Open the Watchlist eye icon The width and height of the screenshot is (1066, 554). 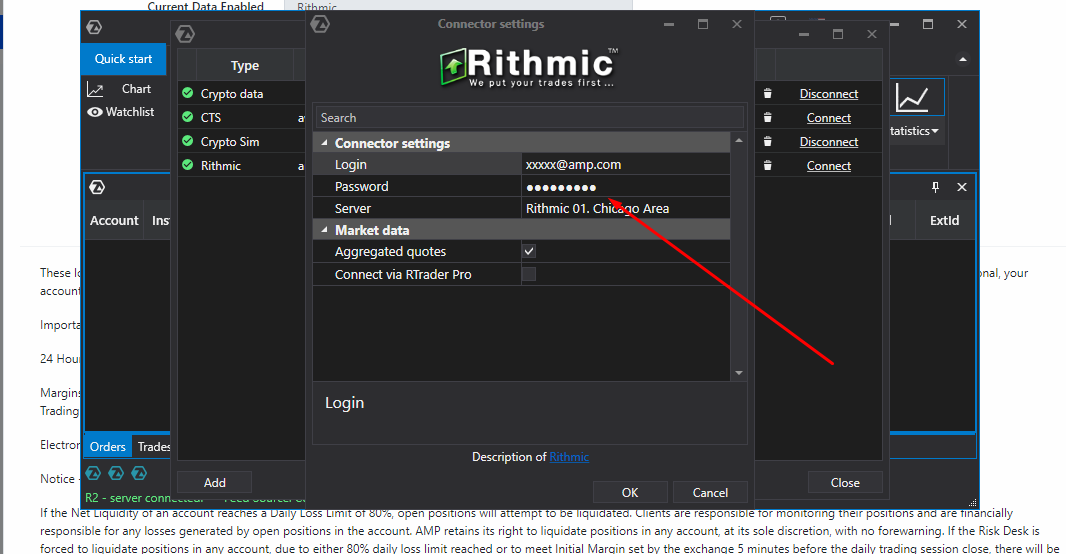tap(94, 112)
